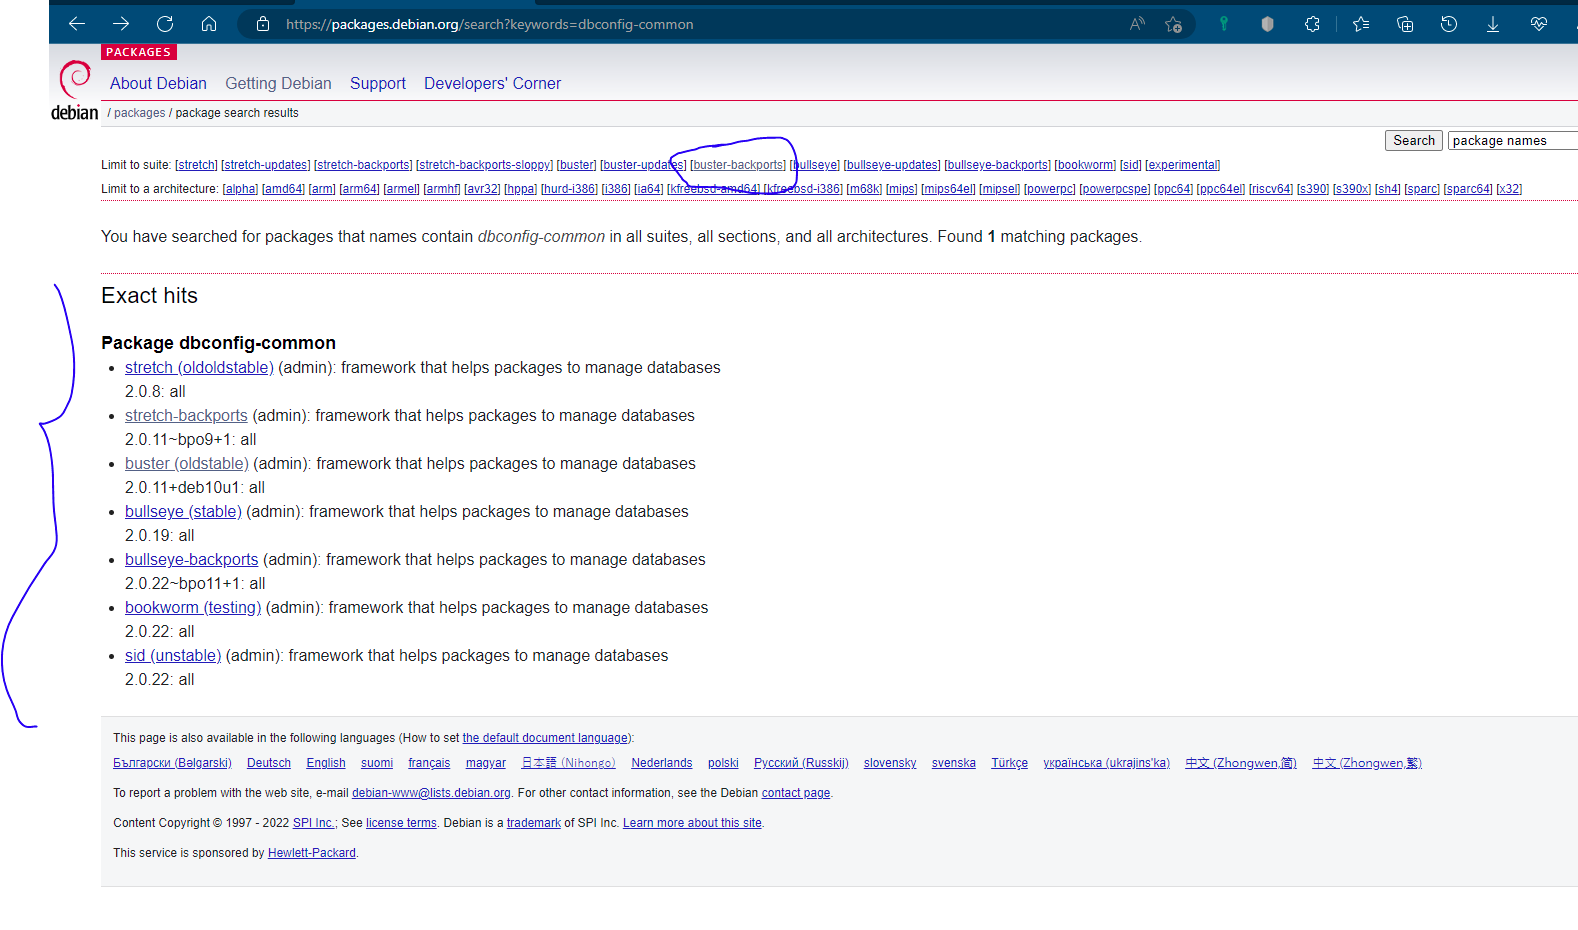Add this page to favorites star
This screenshot has height=930, width=1578.
[x=1174, y=24]
